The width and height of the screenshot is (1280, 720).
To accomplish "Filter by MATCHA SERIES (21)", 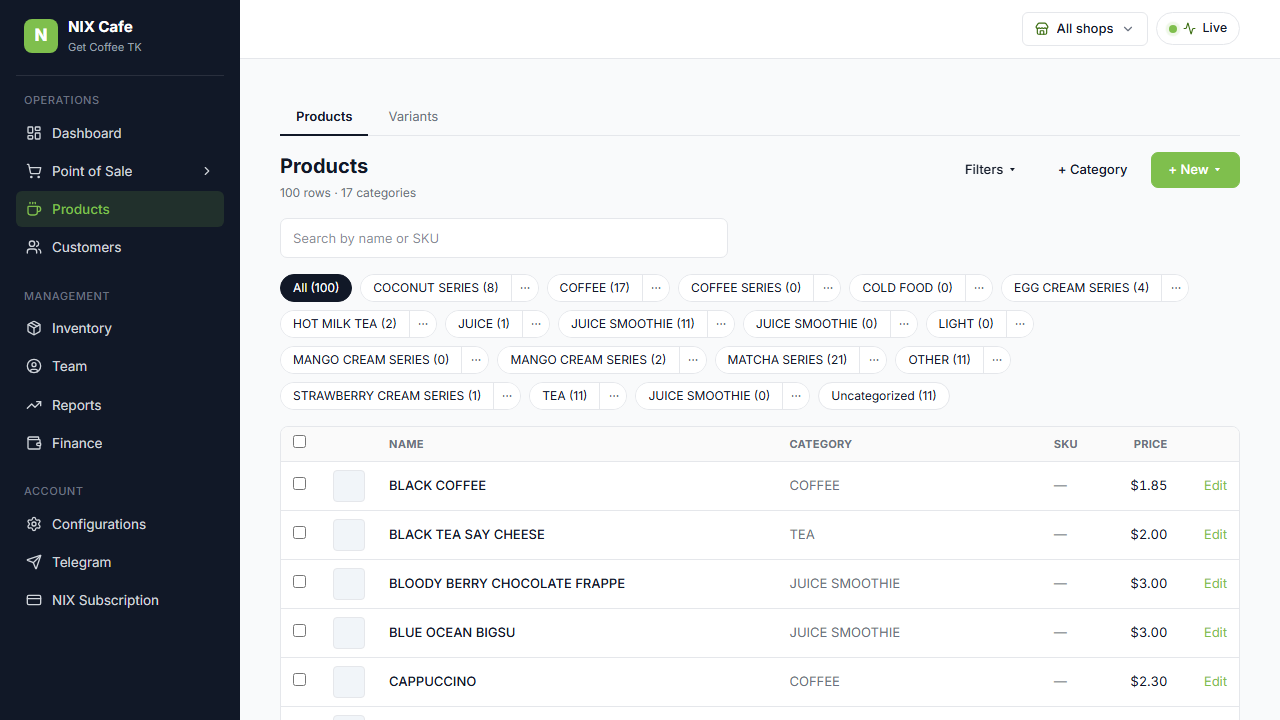I will (x=787, y=360).
